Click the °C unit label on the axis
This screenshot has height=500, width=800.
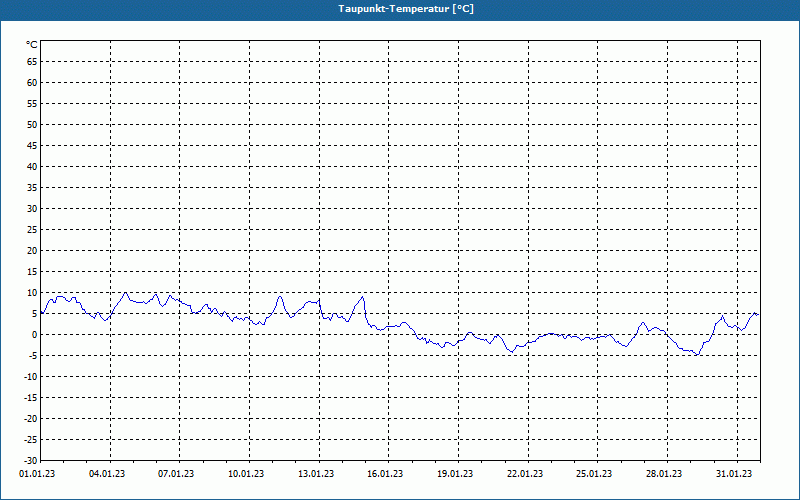click(x=32, y=45)
